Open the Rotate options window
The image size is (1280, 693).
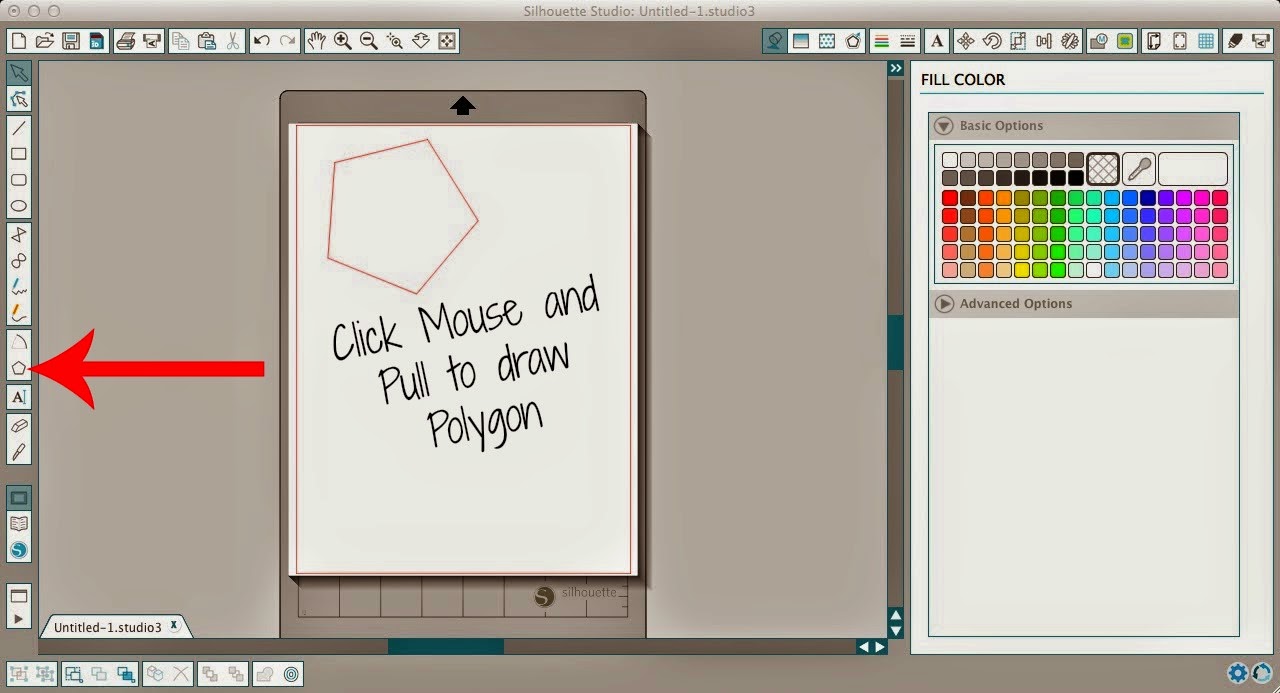pos(993,41)
